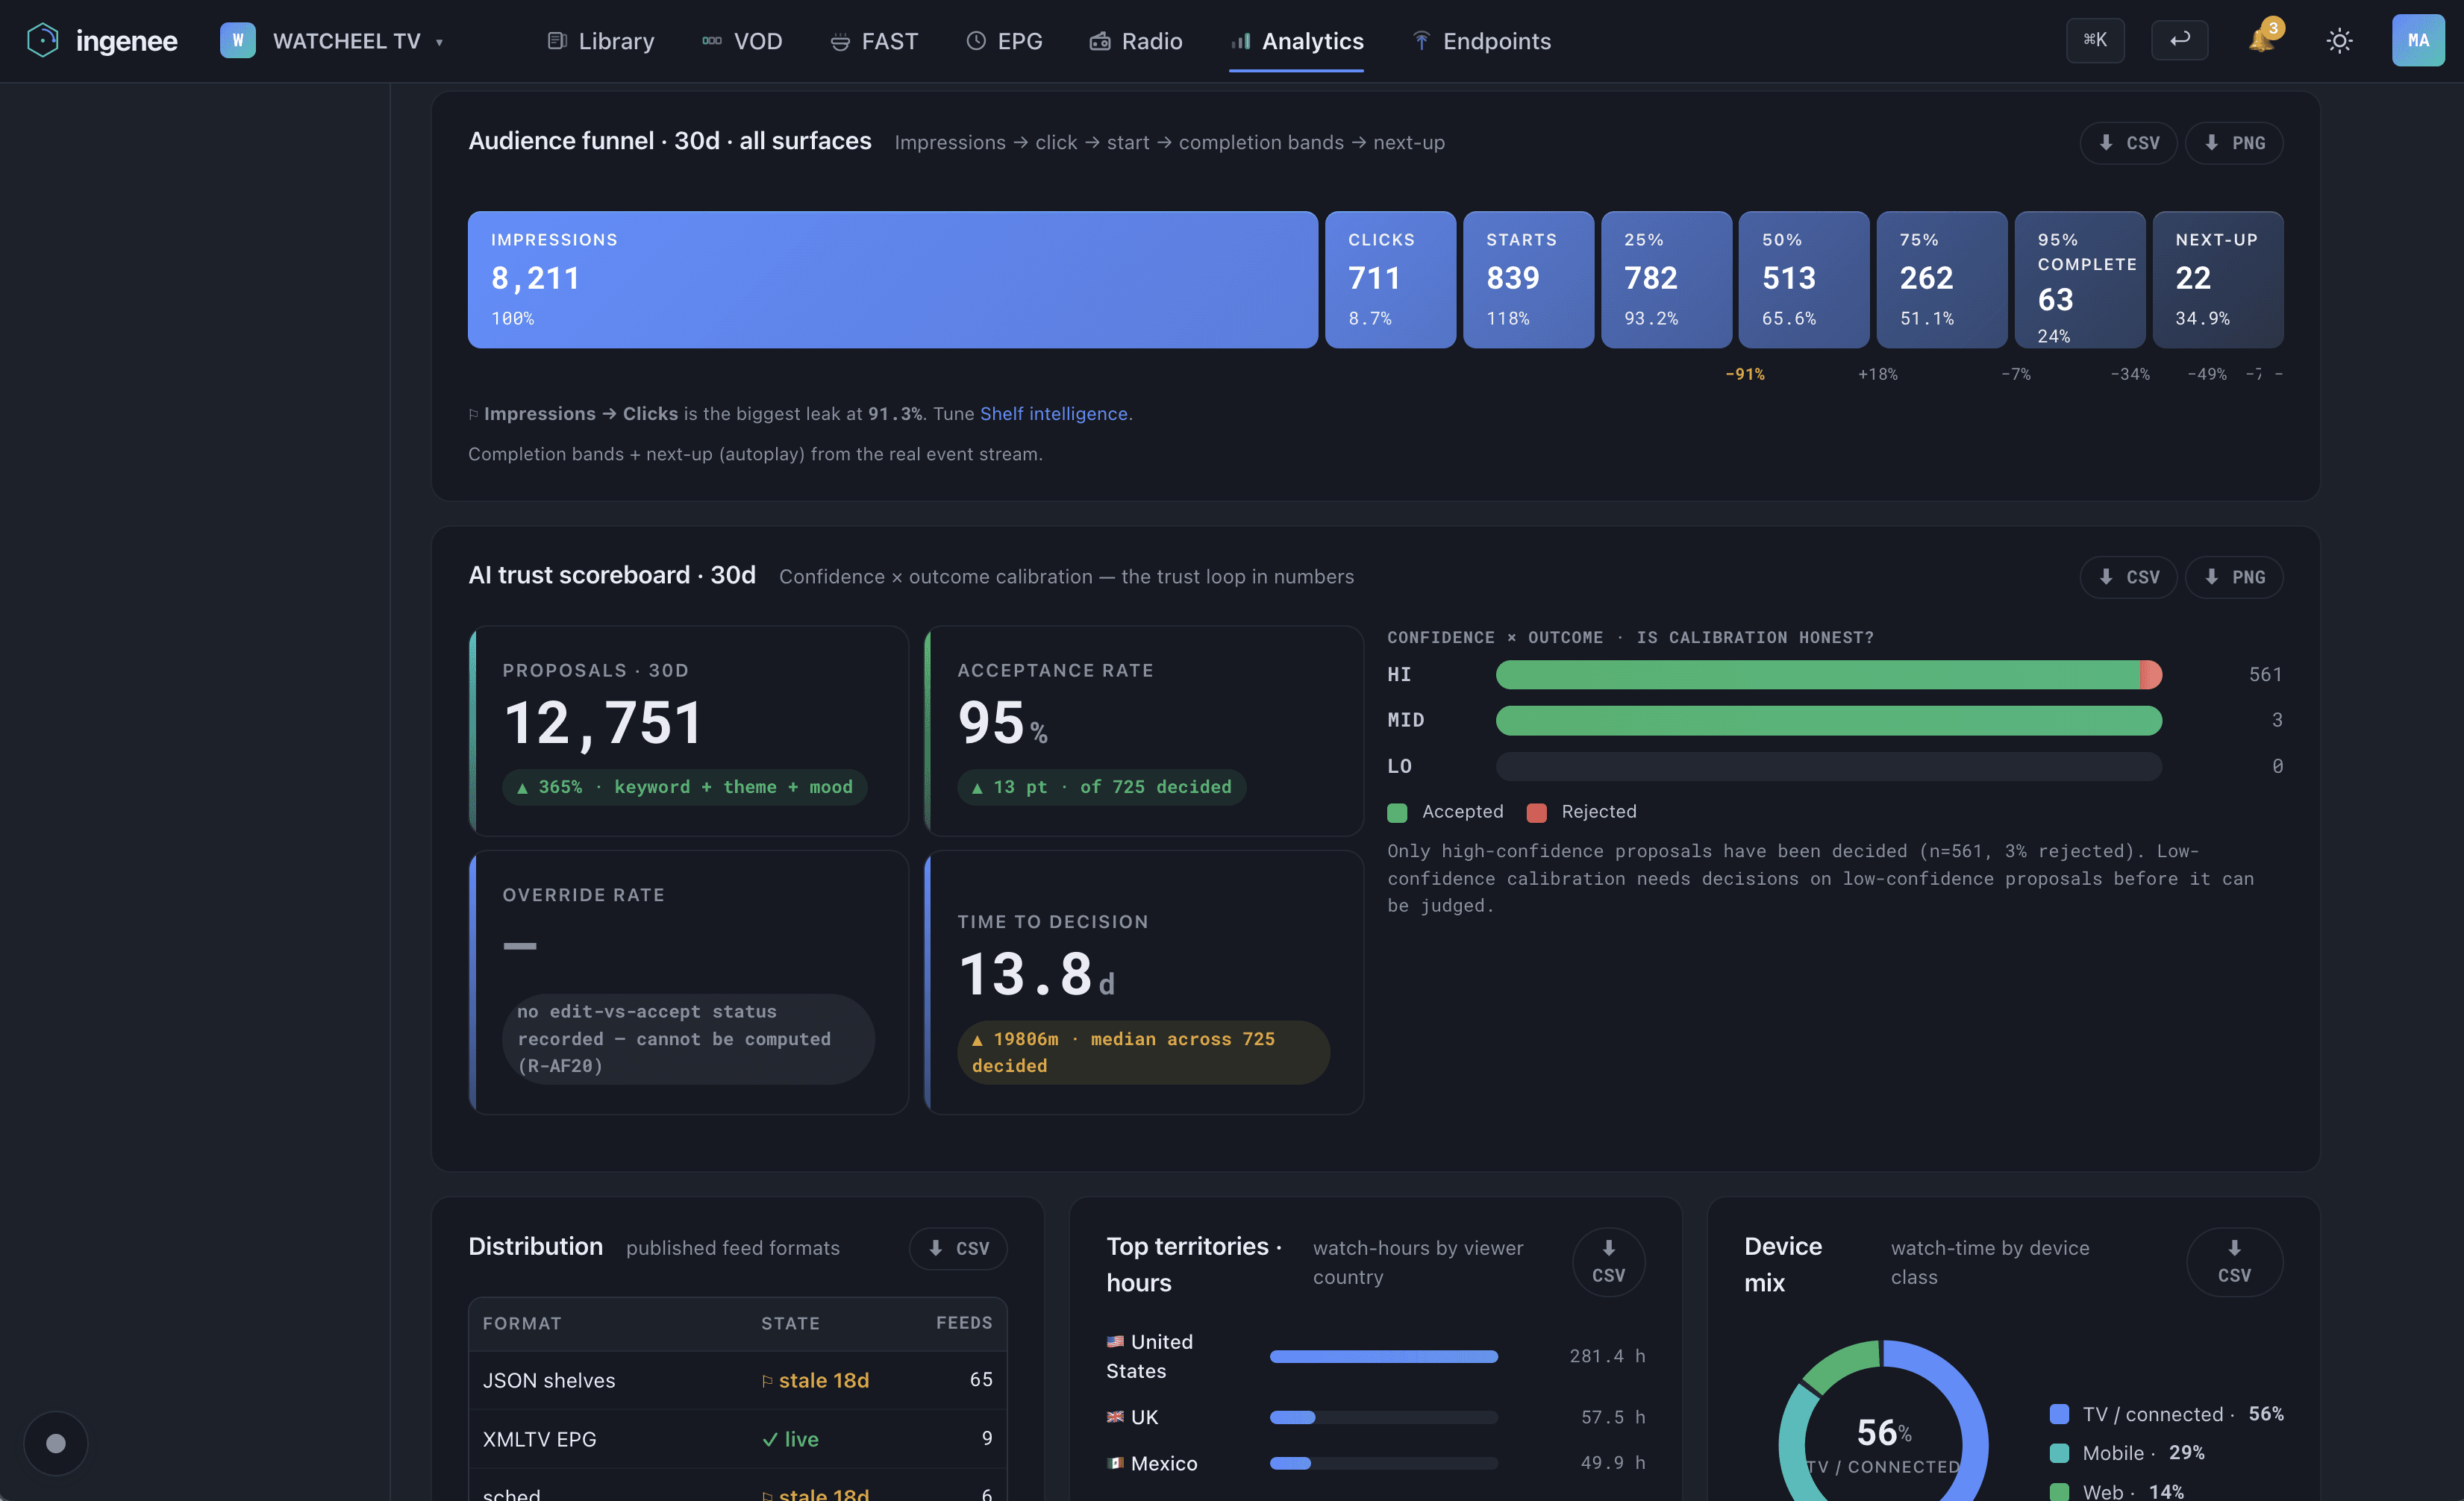
Task: Click the return arrow icon button
Action: [2179, 40]
